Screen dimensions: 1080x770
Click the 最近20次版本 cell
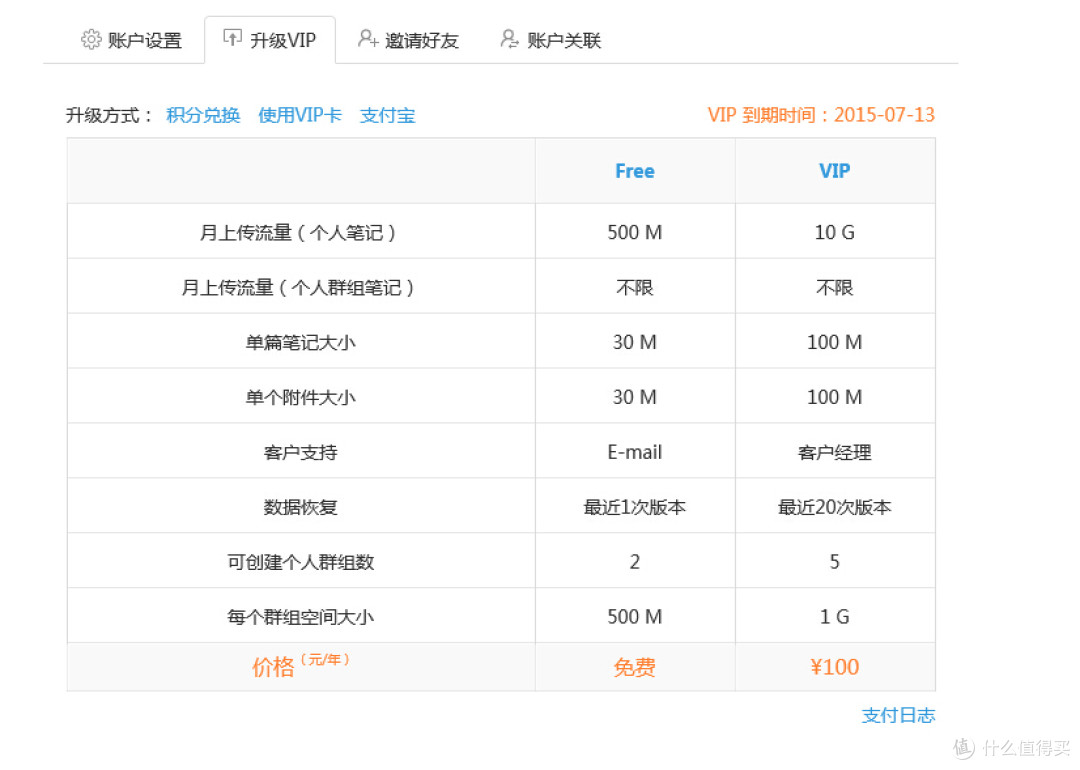coord(835,508)
